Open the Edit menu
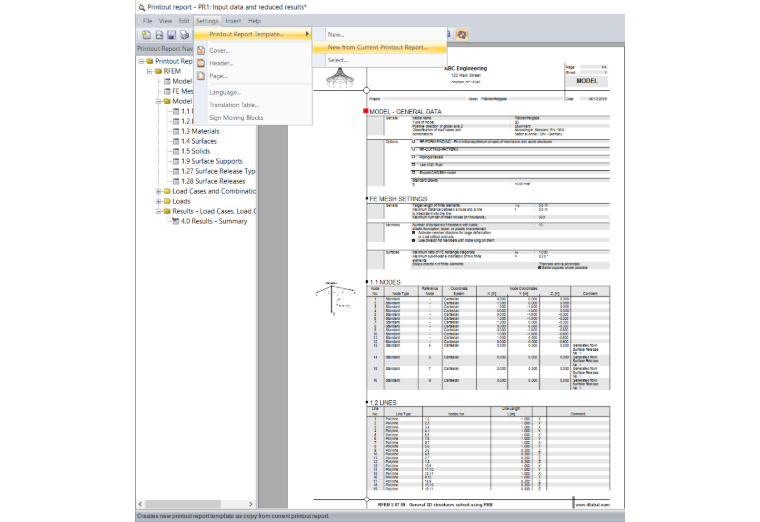Image resolution: width=760 pixels, height=522 pixels. (184, 21)
